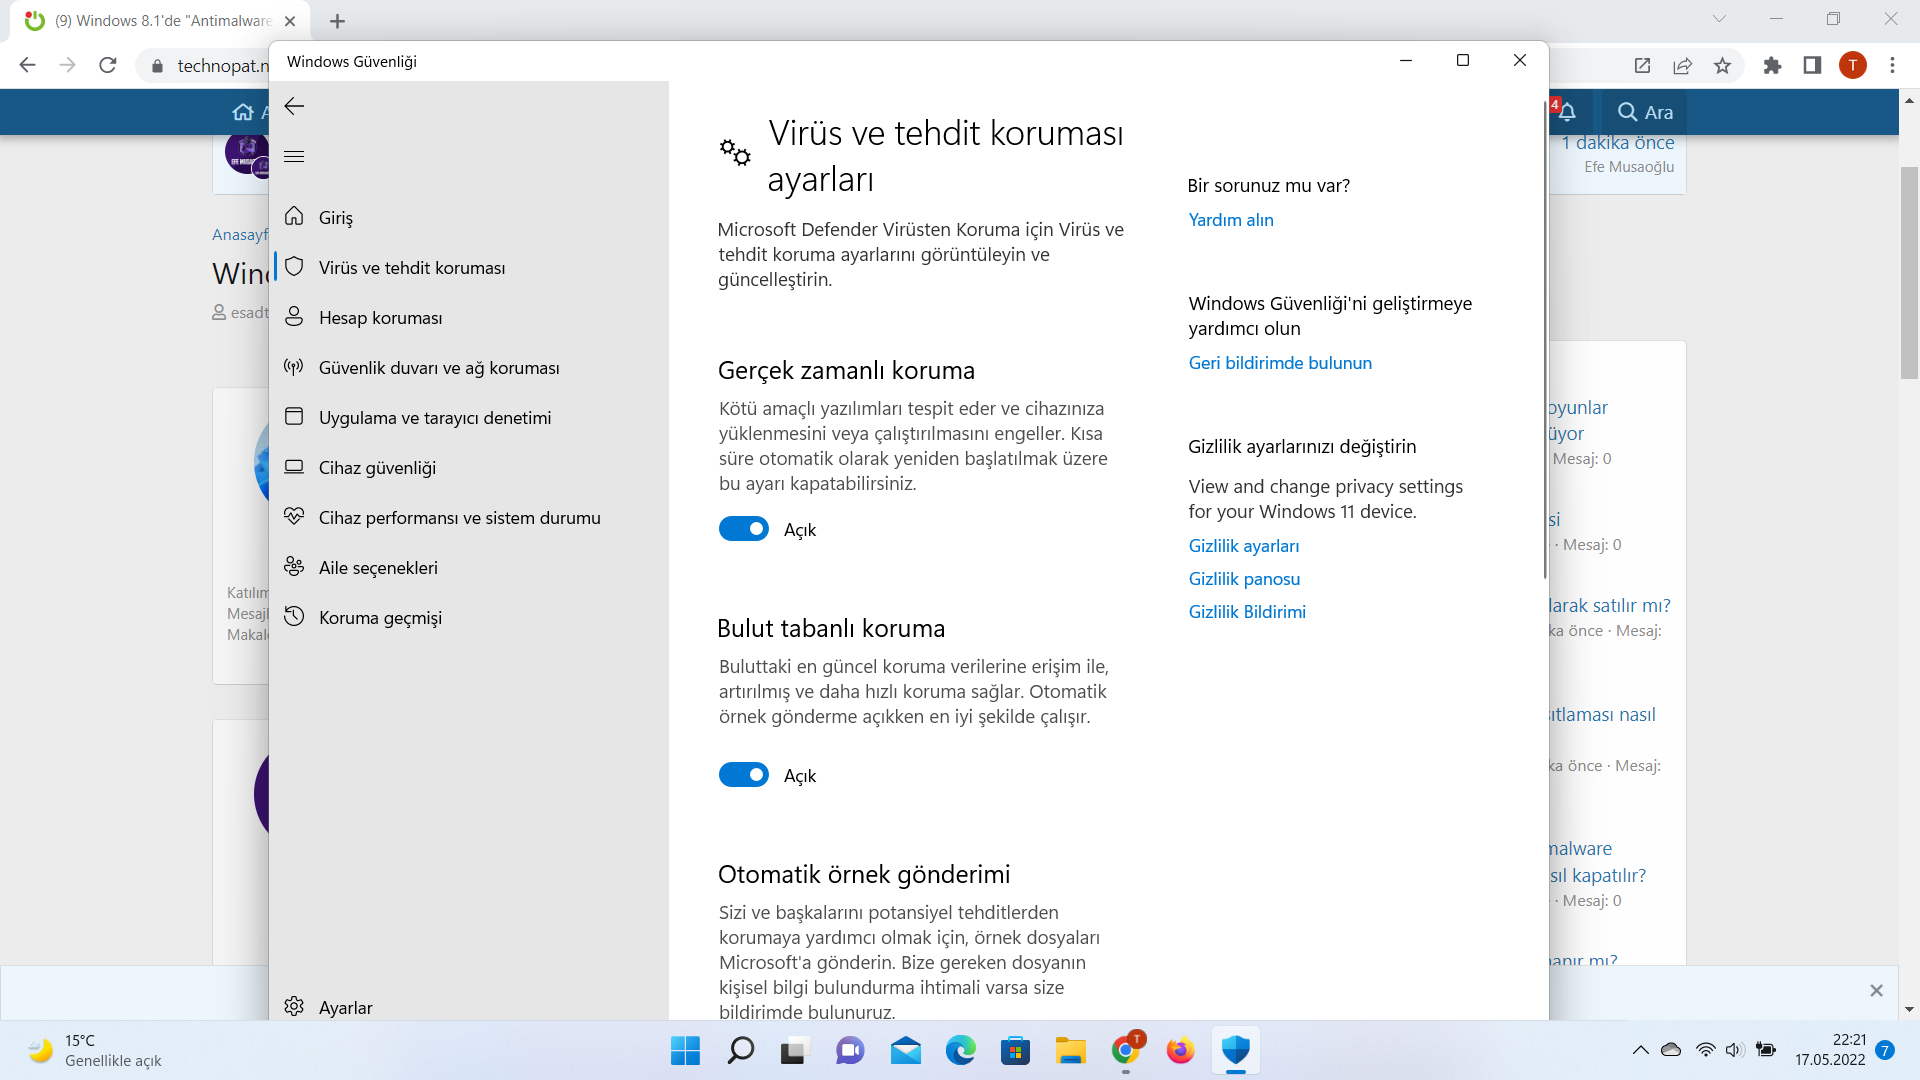This screenshot has width=1920, height=1080.
Task: Open Güvenlik duvarı ve ağ koruması
Action: pyautogui.click(x=438, y=368)
